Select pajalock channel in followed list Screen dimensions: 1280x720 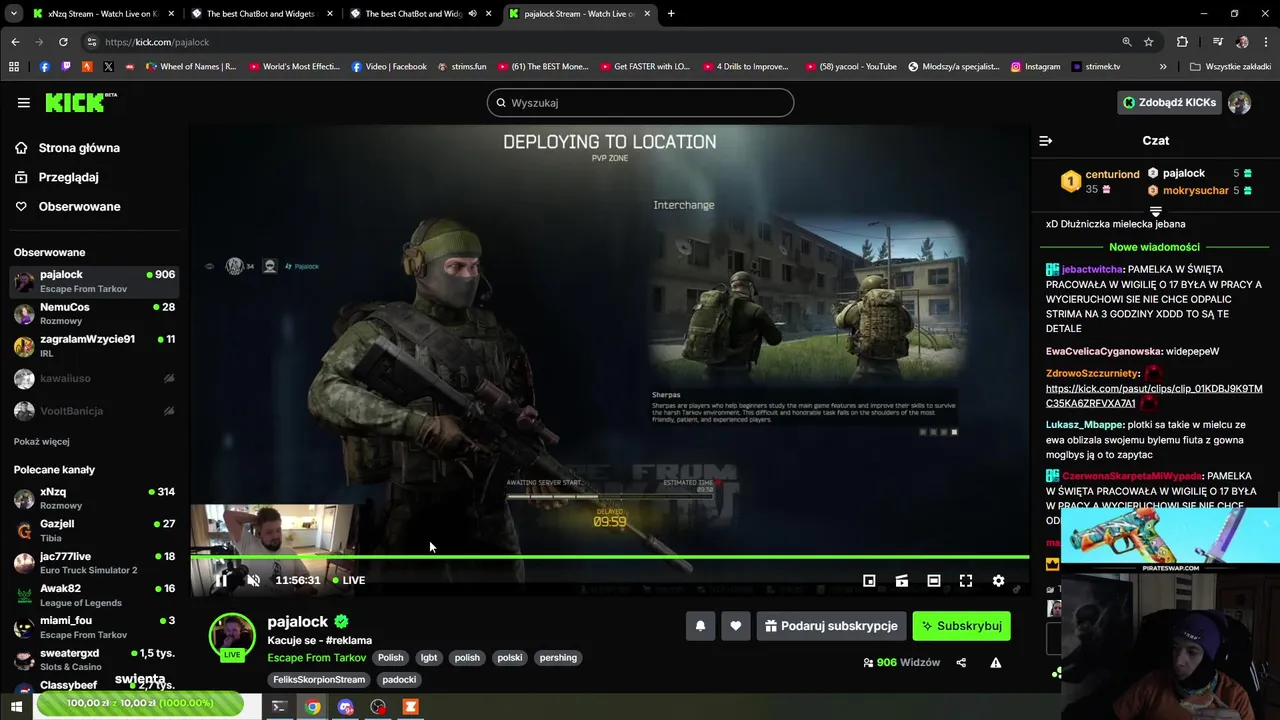95,282
